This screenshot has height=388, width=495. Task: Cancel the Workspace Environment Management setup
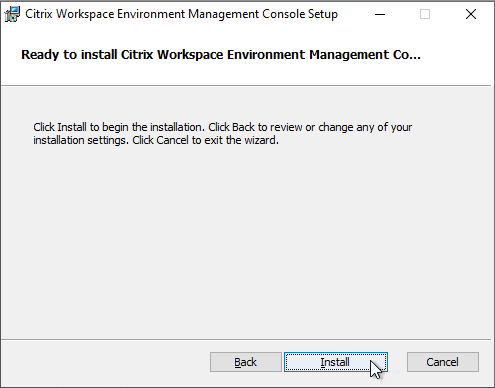click(x=443, y=362)
